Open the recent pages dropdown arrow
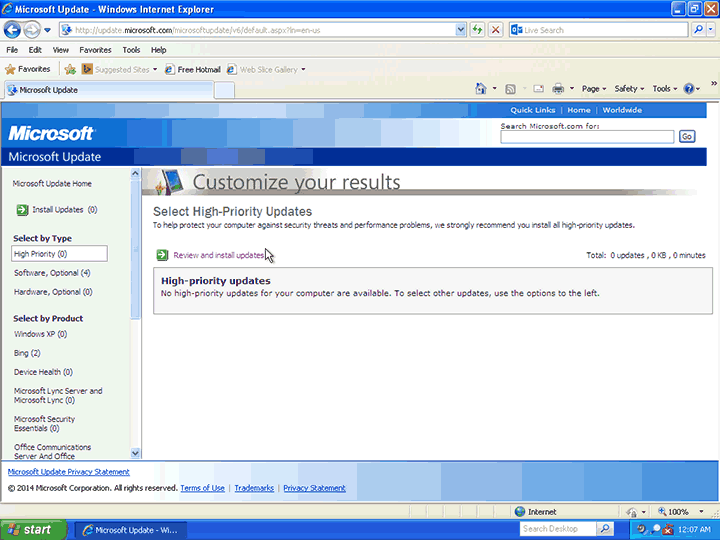 click(x=47, y=31)
